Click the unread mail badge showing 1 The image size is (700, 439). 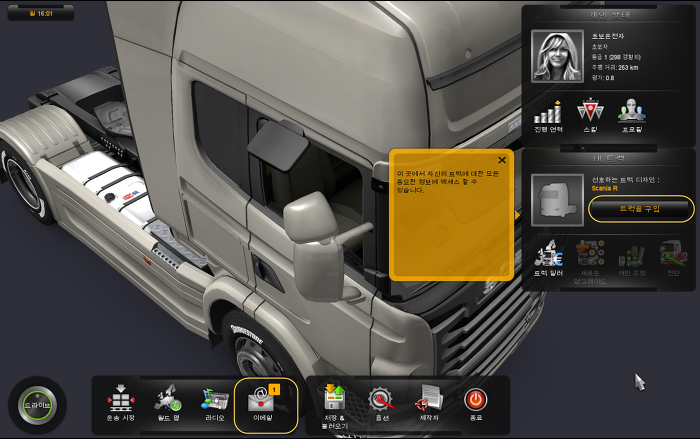point(274,389)
